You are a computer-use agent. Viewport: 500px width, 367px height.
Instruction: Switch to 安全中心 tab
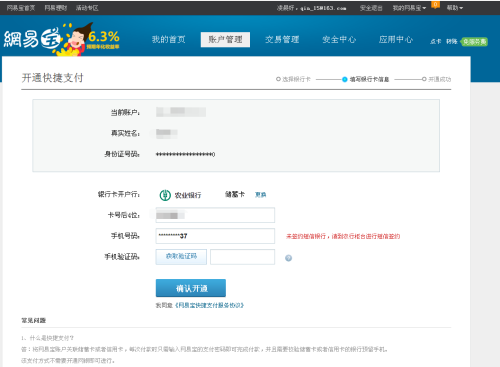(339, 39)
